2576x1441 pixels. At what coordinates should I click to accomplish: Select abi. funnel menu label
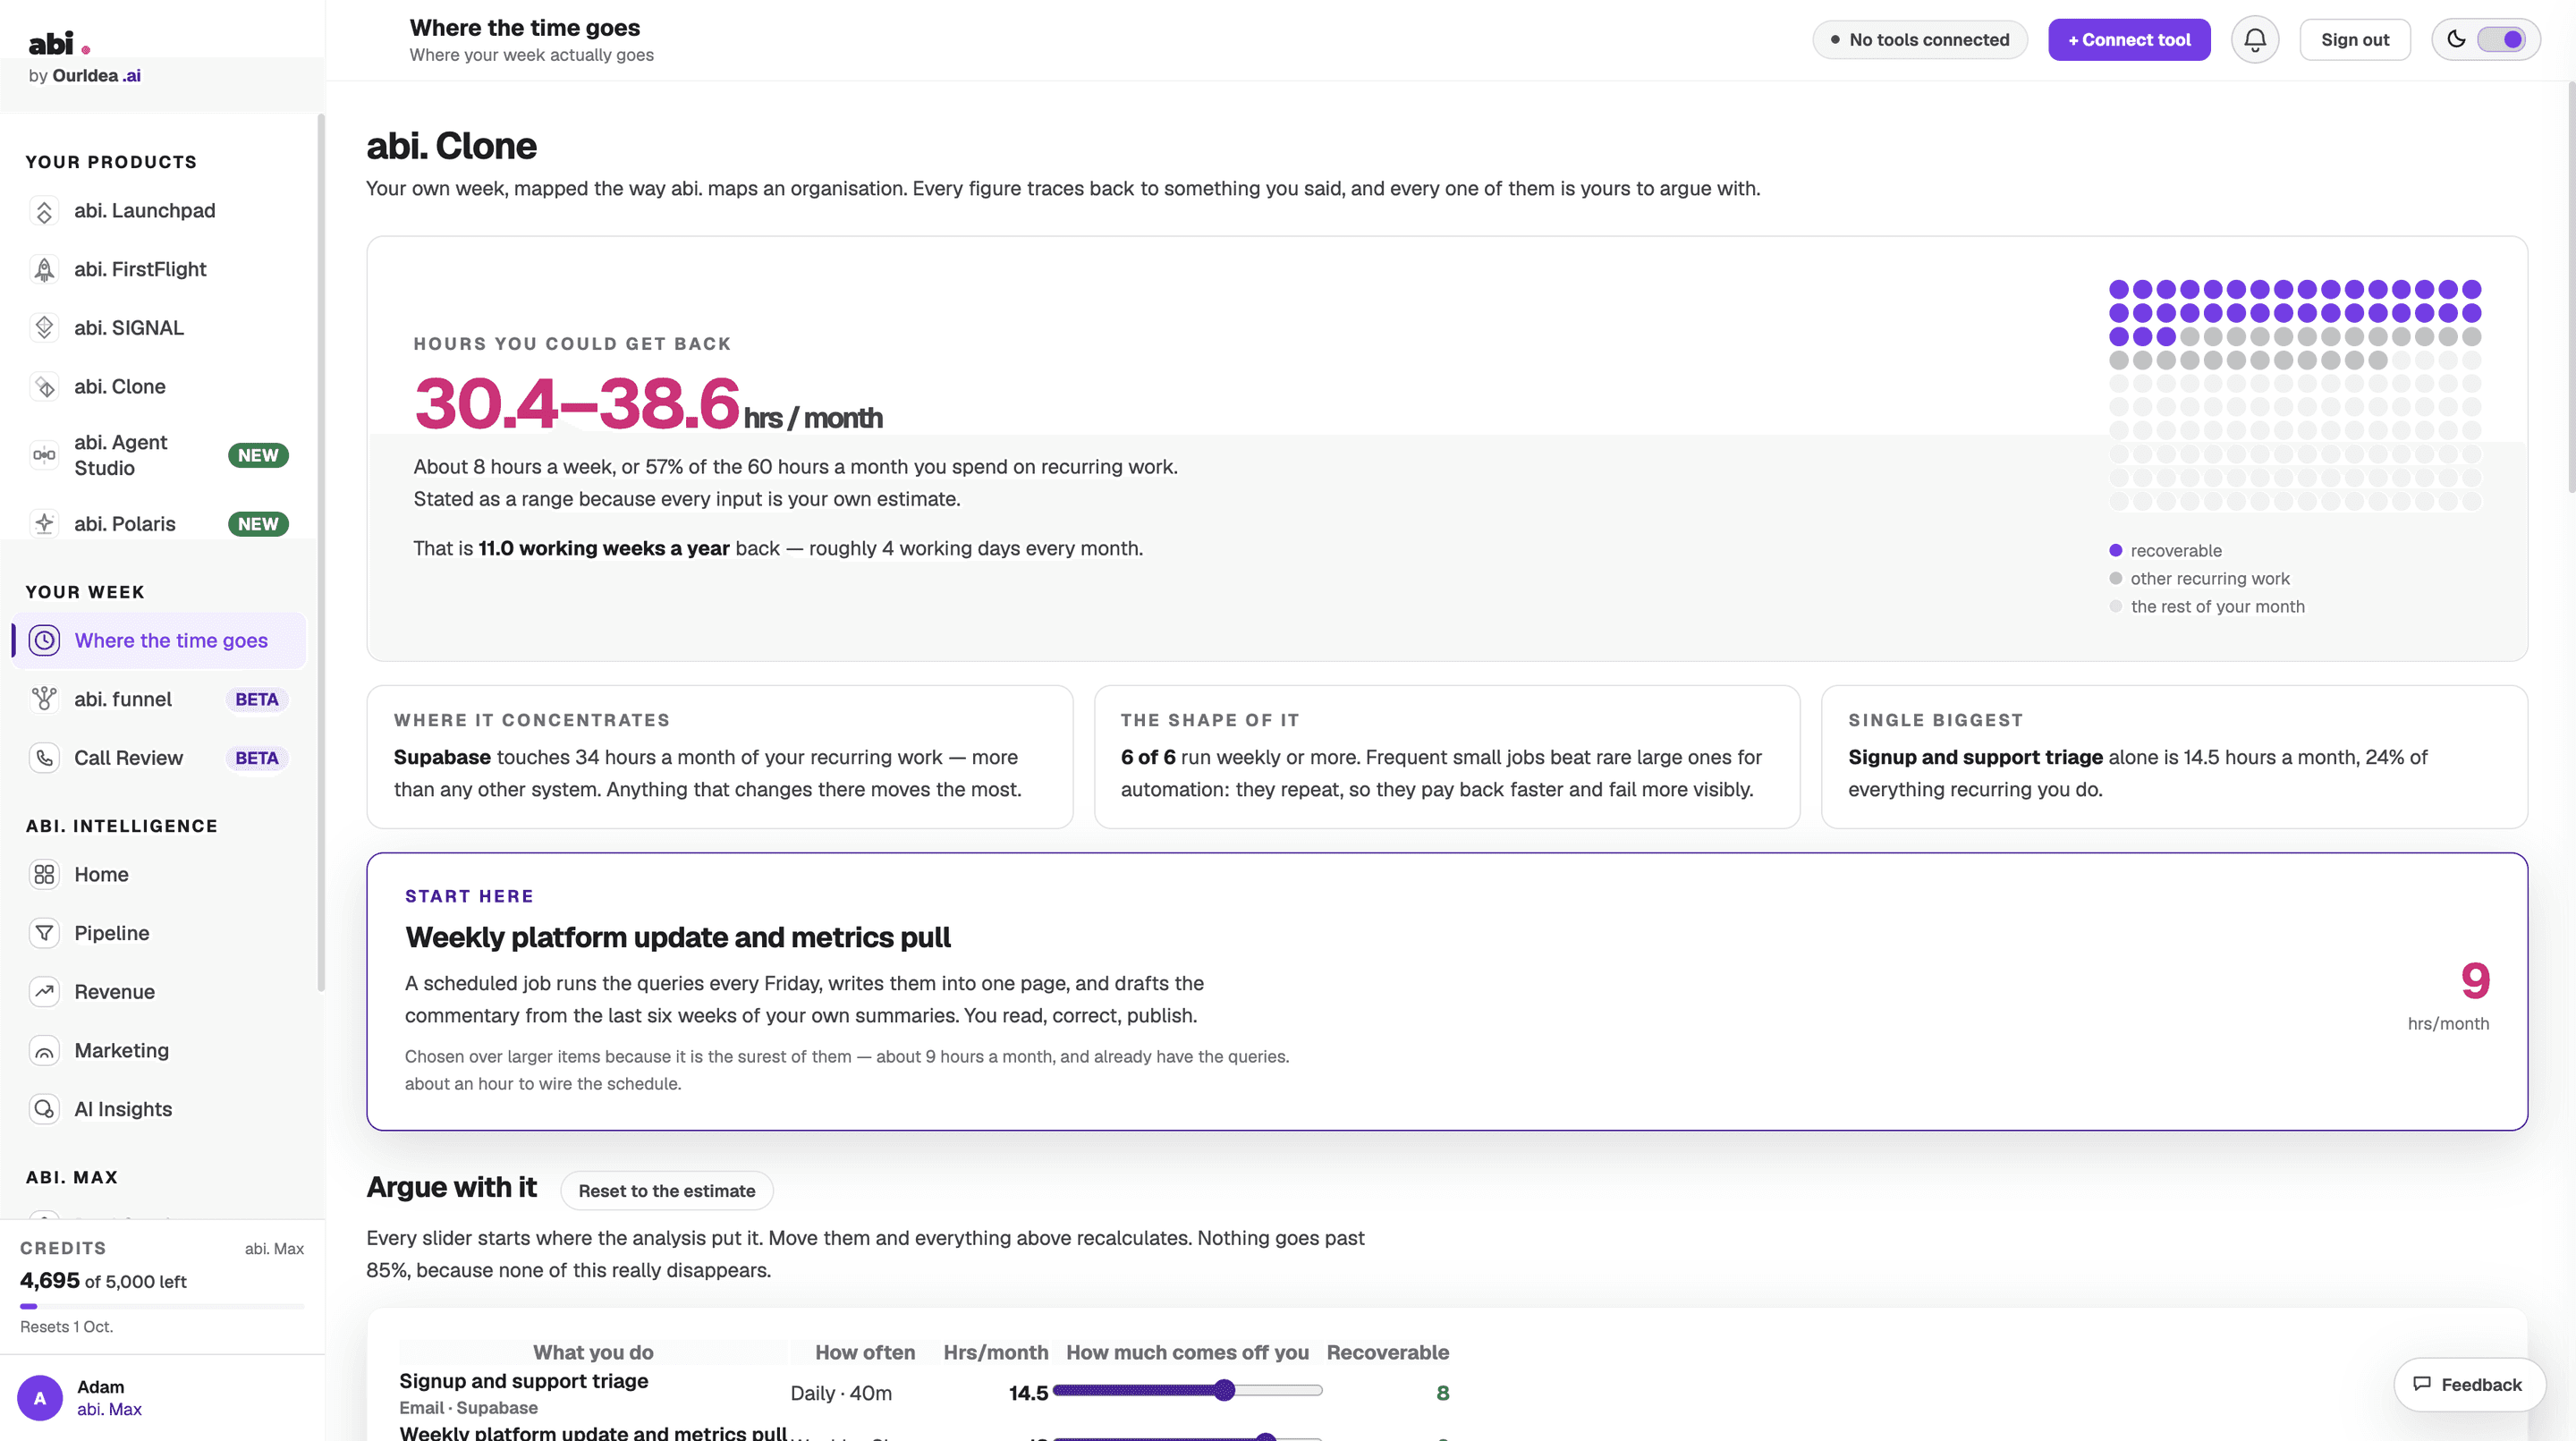pos(123,700)
